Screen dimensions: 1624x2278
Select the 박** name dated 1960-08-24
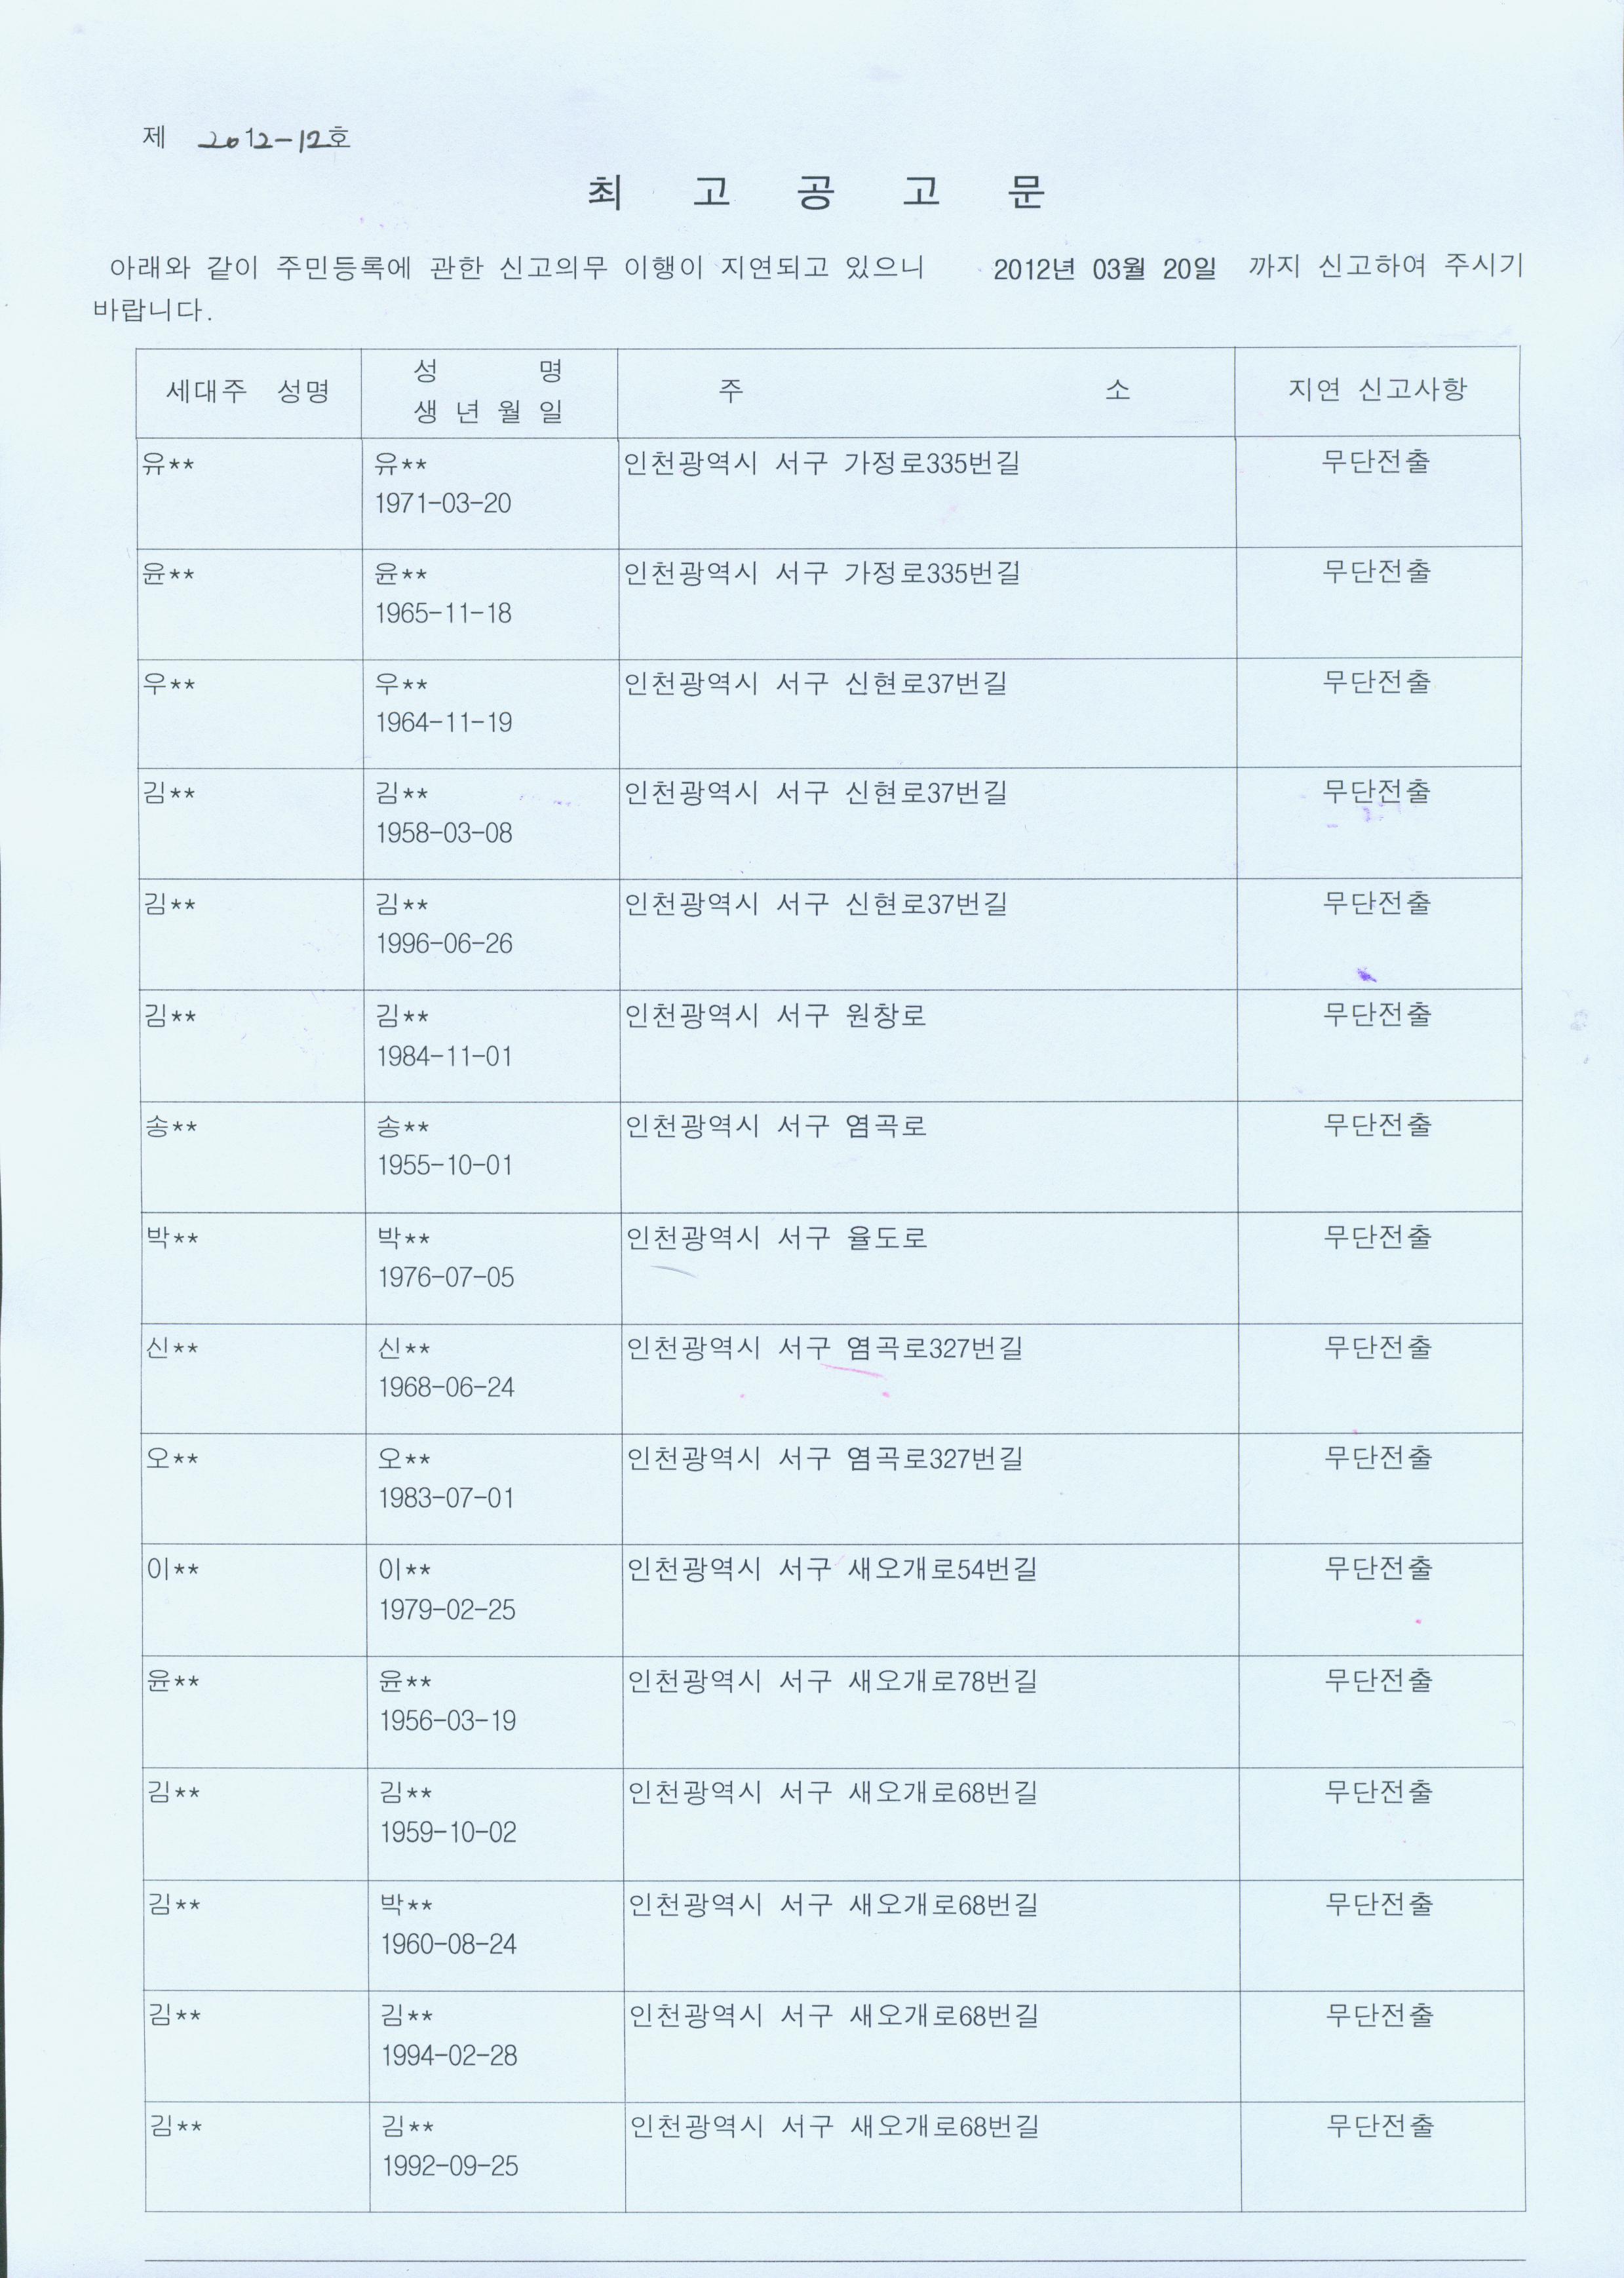(x=406, y=1904)
